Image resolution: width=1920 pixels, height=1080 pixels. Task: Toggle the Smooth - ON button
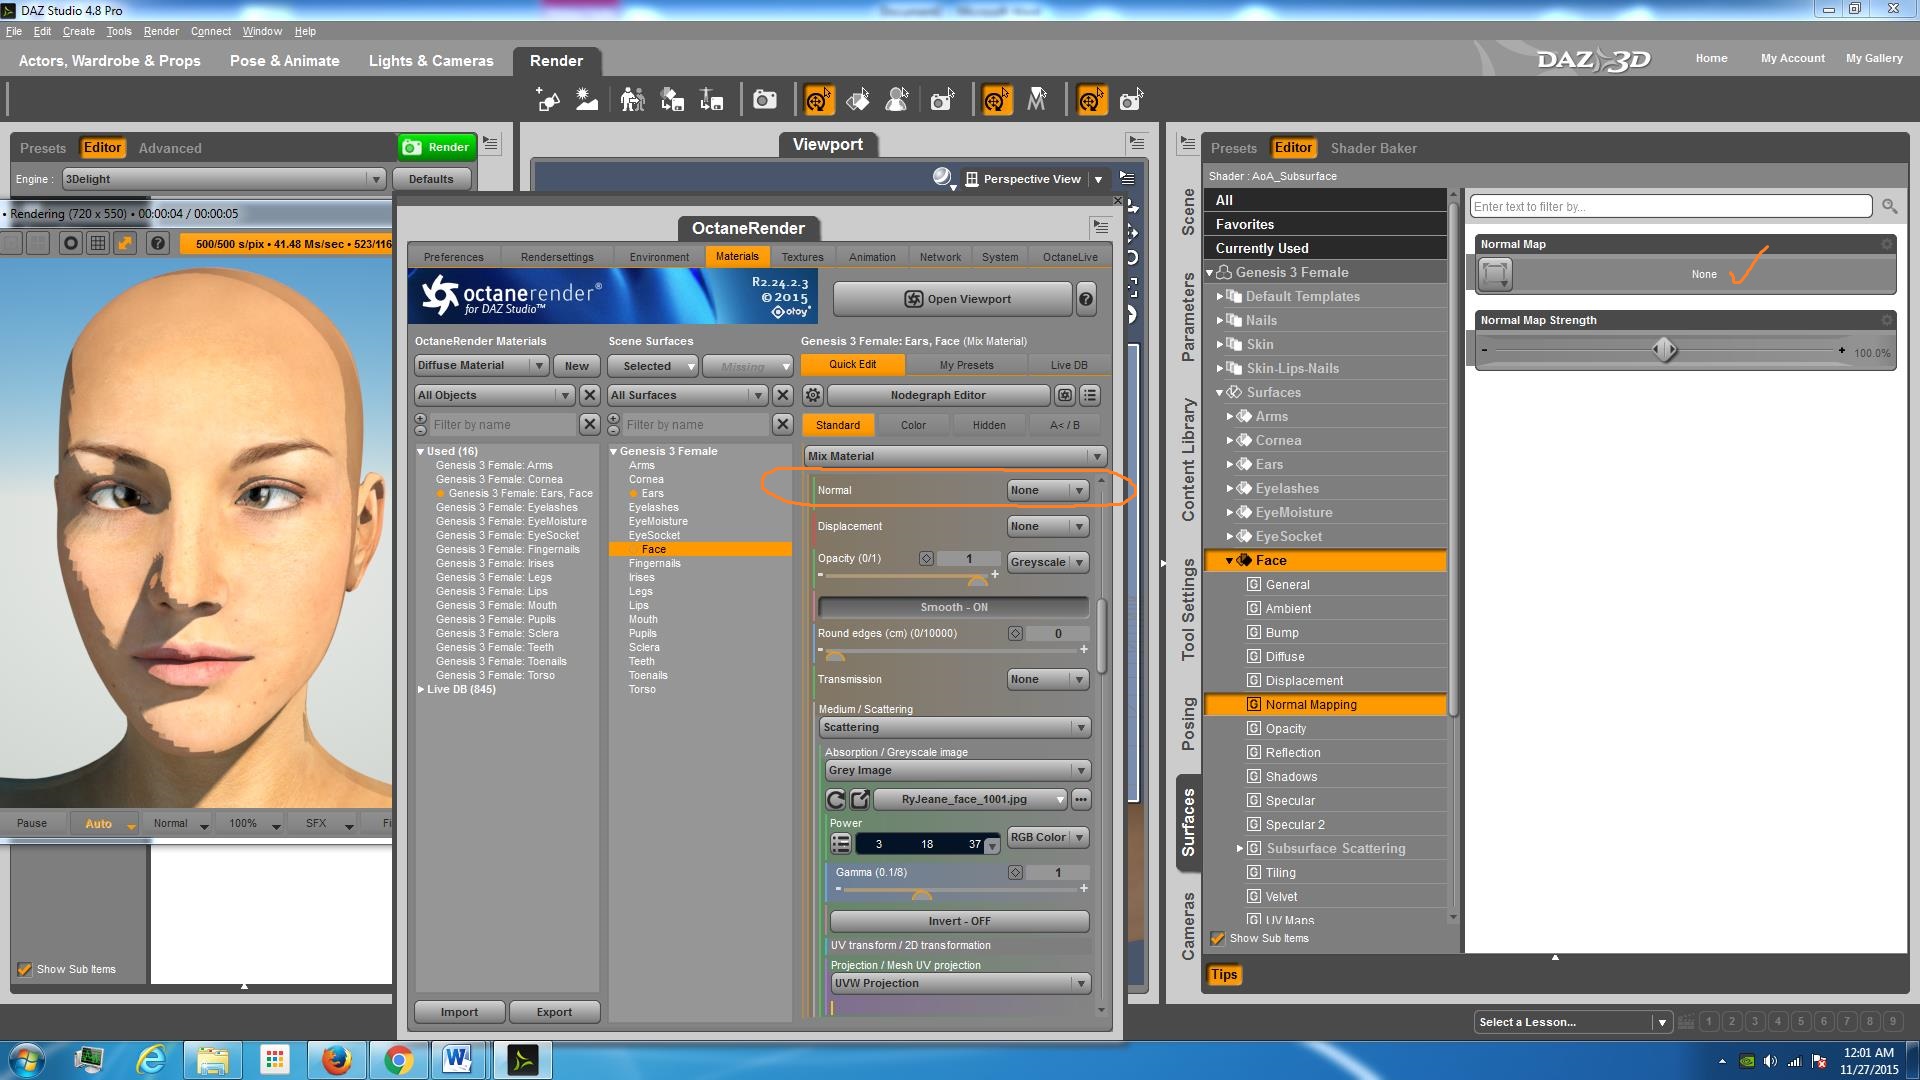coord(953,607)
